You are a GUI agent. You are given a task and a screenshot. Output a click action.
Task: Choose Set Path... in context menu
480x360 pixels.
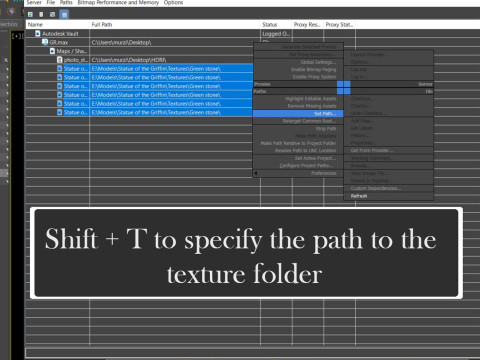coord(298,114)
